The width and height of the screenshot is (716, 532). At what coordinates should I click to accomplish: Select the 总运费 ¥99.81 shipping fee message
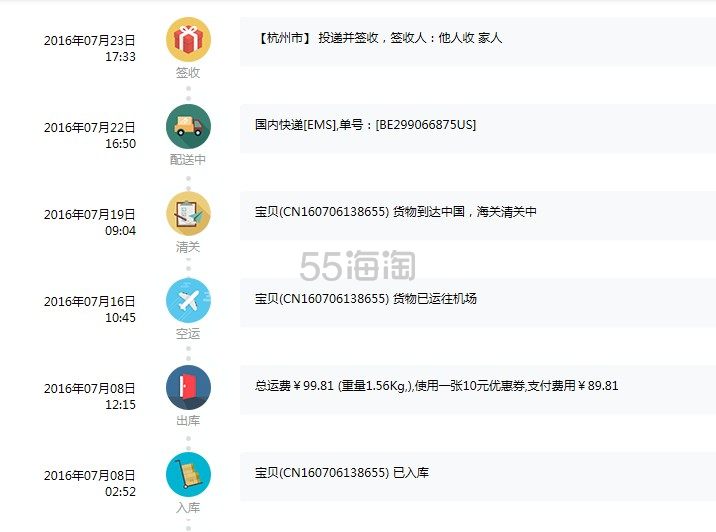437,386
